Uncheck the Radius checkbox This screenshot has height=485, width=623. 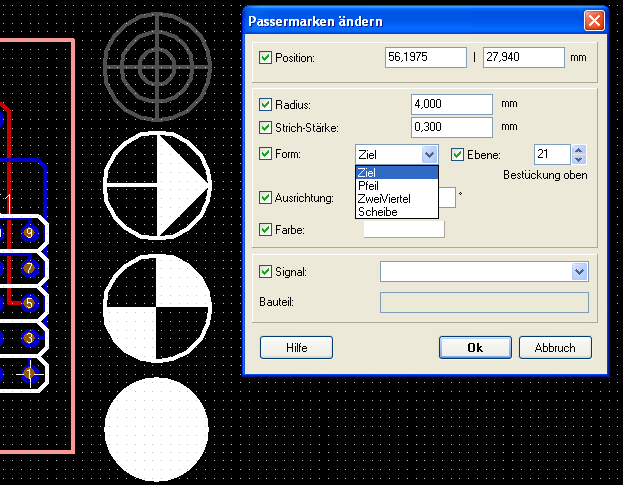pos(265,104)
